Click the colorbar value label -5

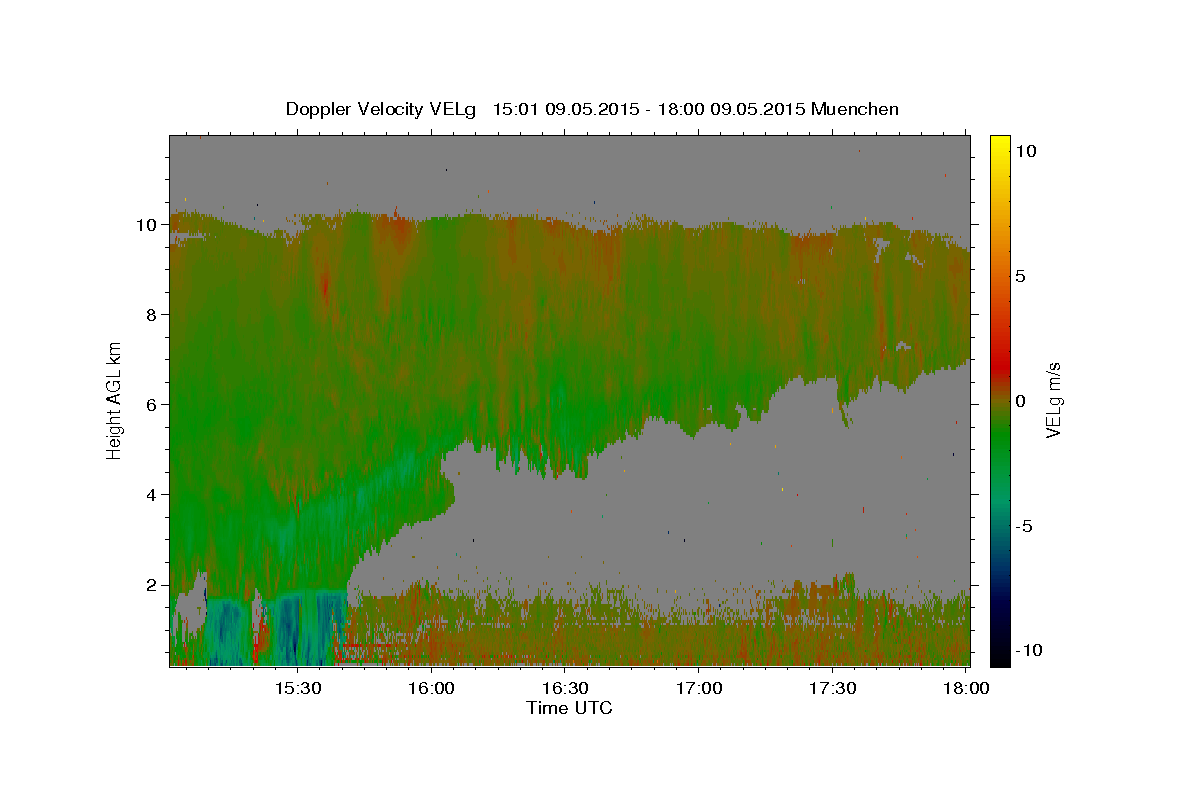[x=1024, y=525]
